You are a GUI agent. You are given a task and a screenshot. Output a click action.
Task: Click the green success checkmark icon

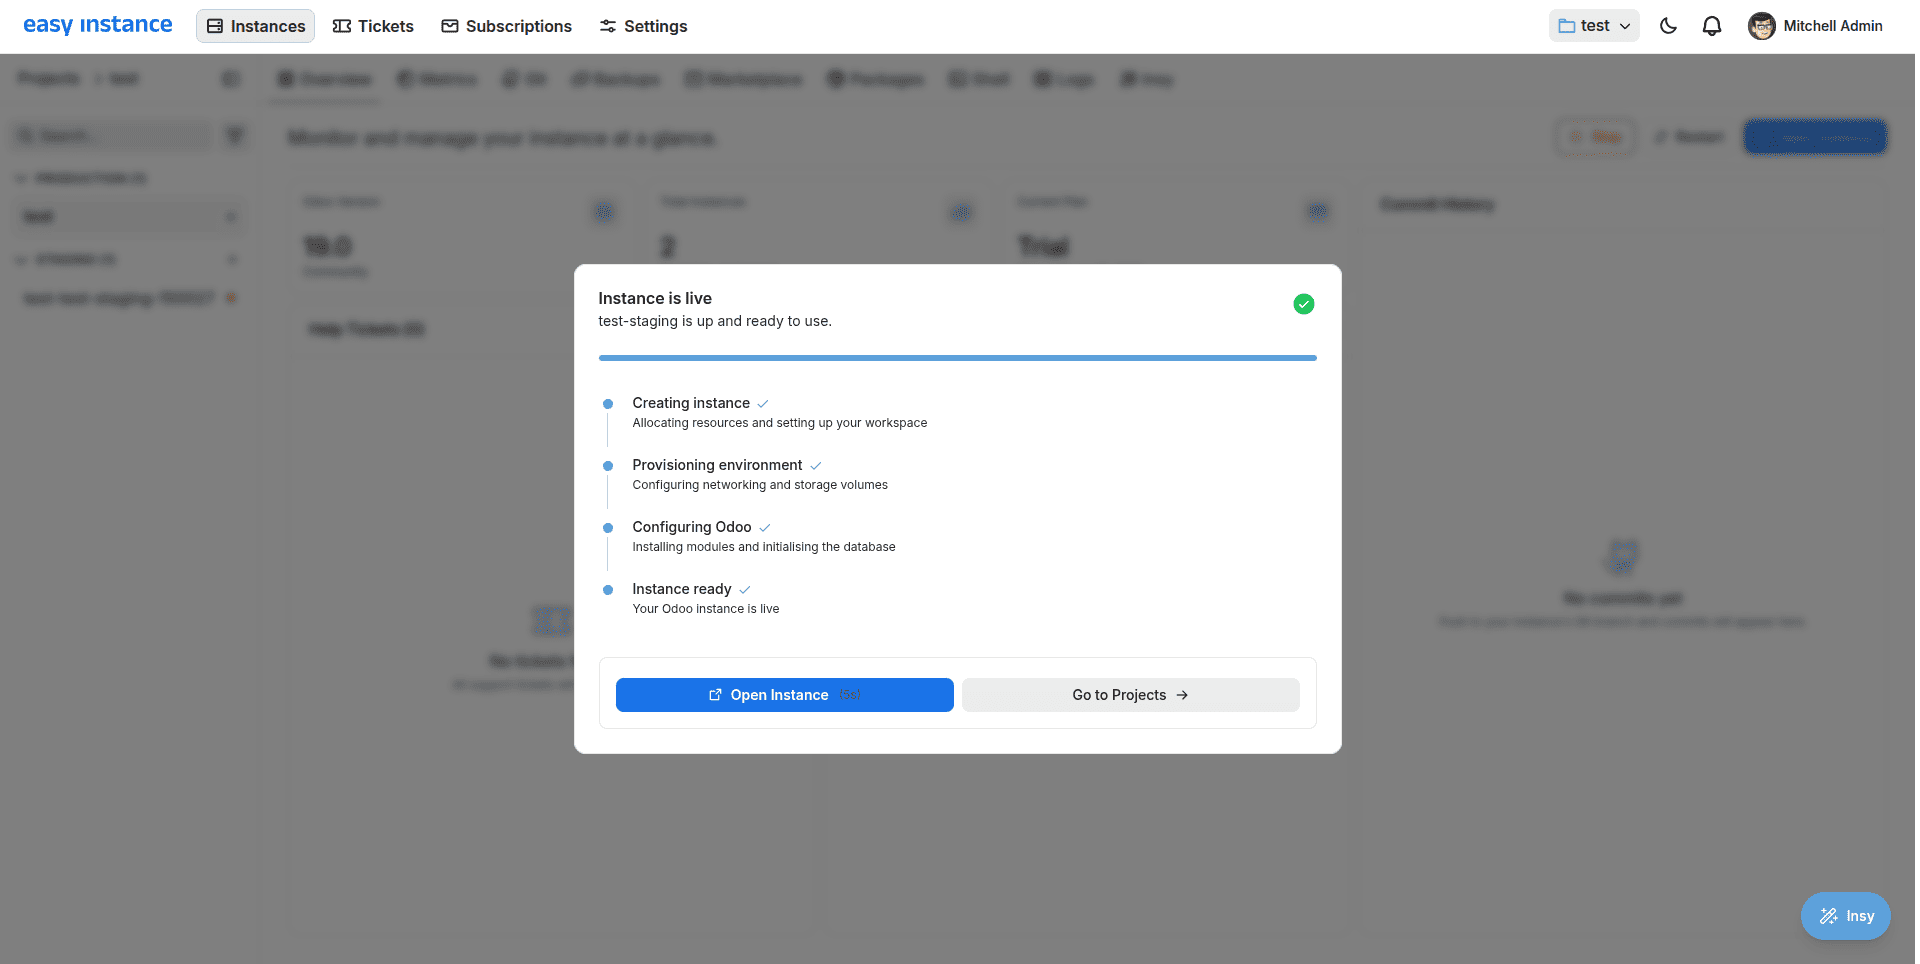click(1303, 304)
